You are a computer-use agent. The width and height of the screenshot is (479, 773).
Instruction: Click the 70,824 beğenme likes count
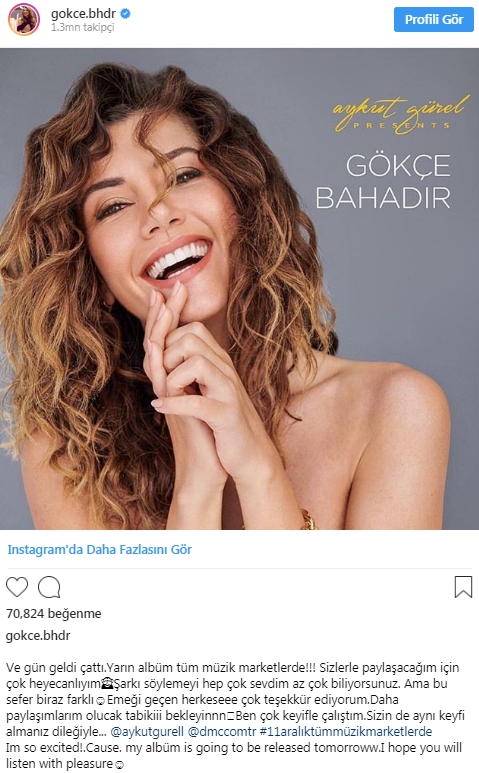[53, 614]
